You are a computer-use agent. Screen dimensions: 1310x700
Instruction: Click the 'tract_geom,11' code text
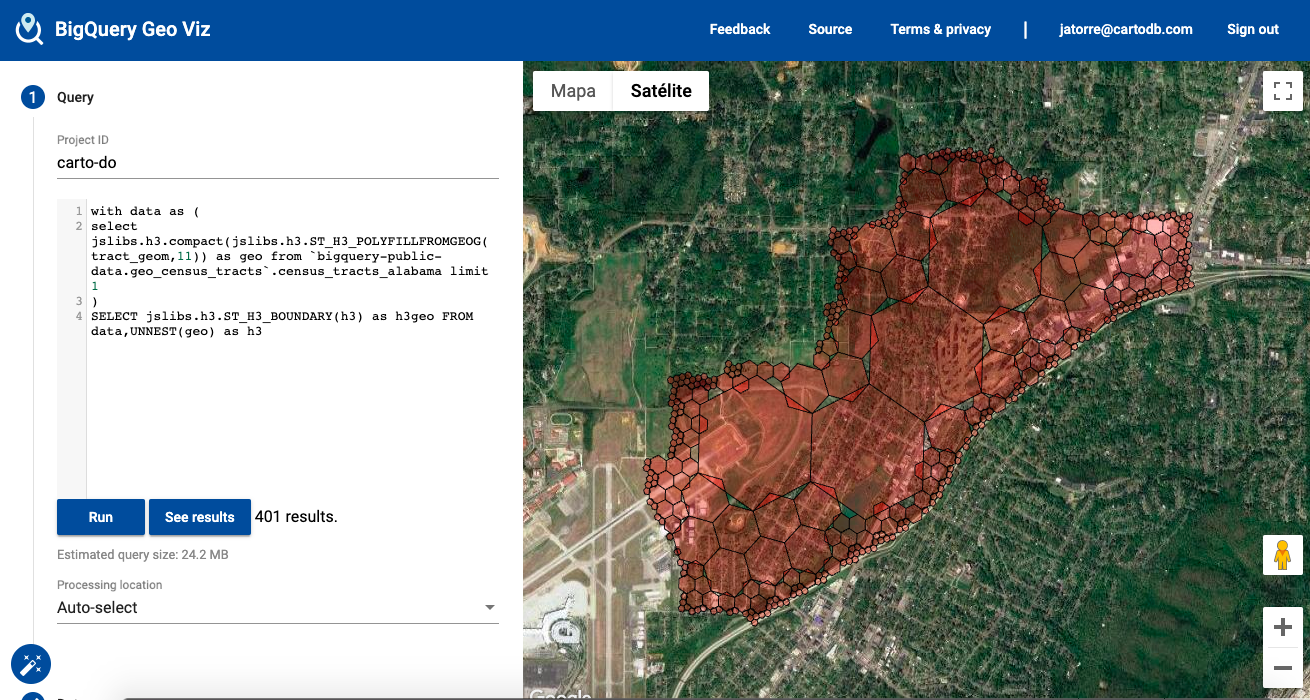pyautogui.click(x=140, y=256)
